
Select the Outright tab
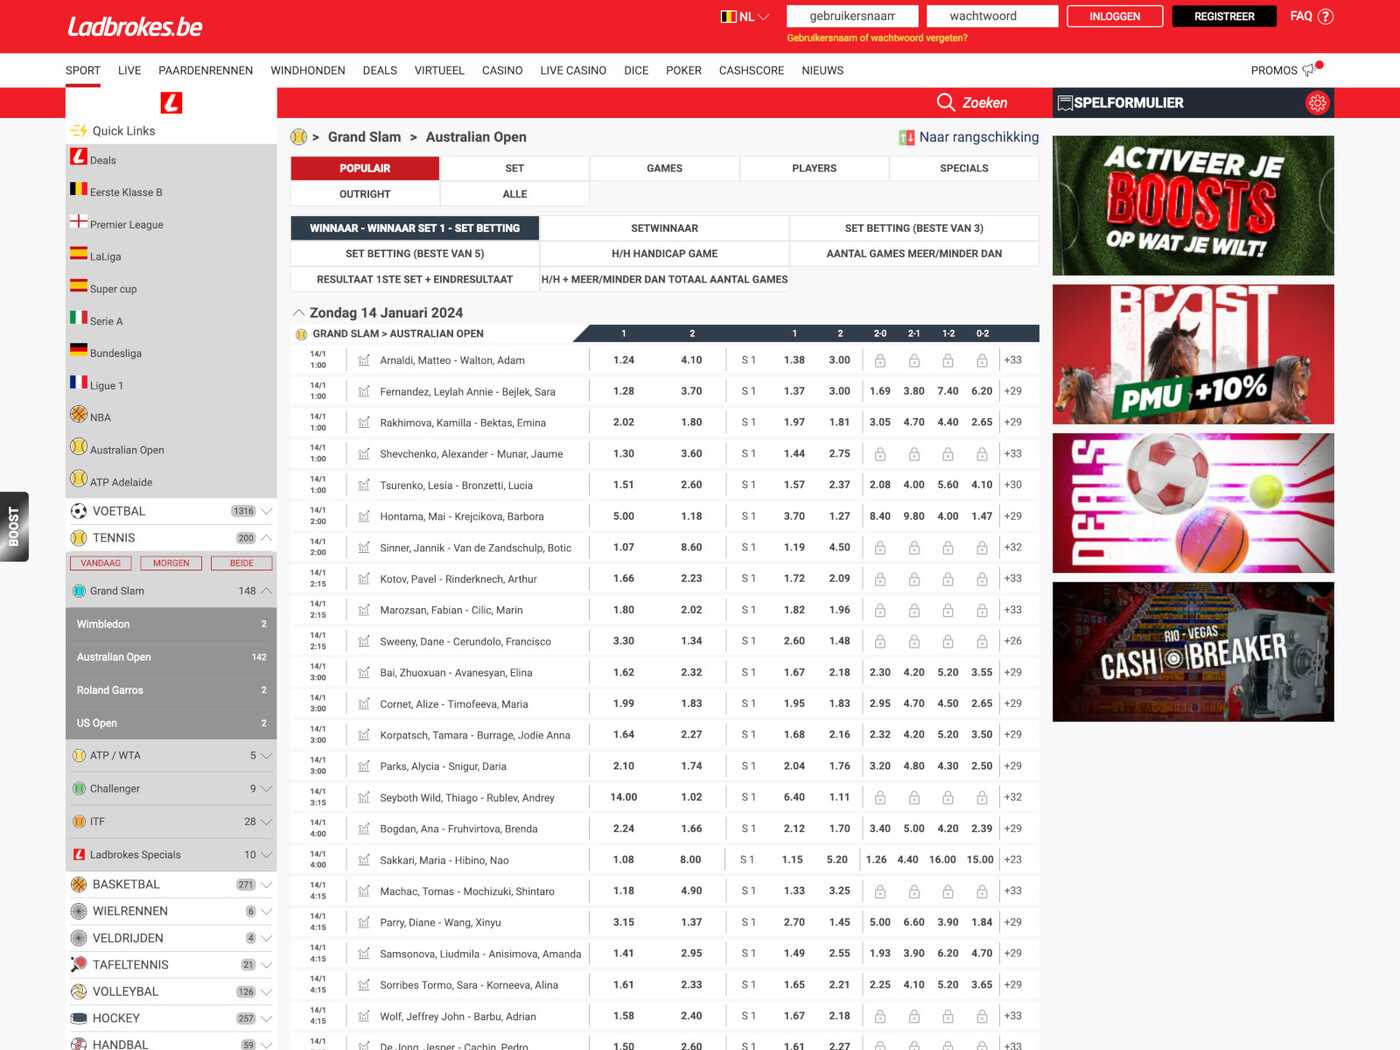365,194
